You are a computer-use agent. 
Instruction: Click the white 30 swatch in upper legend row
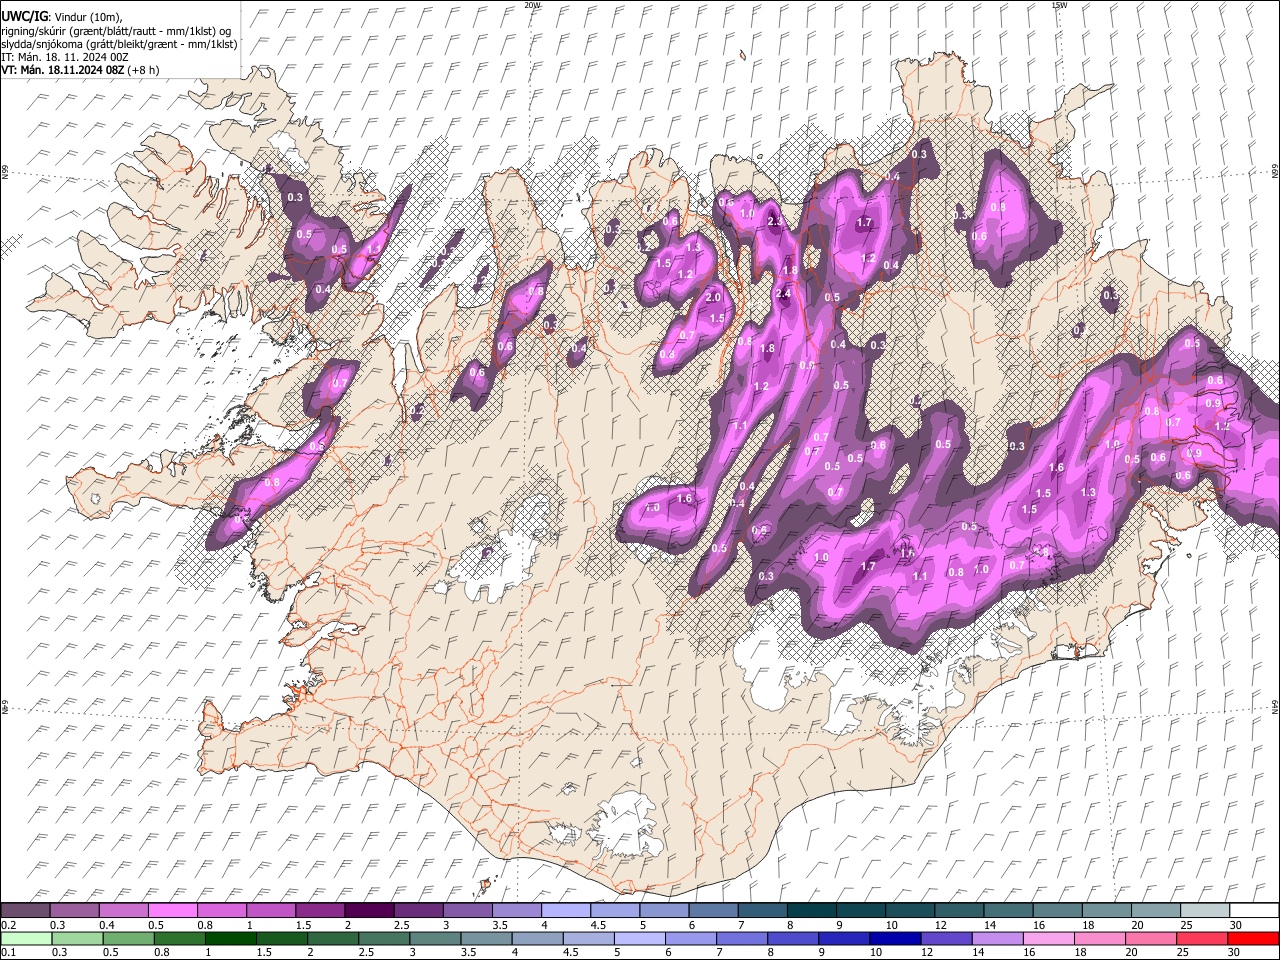click(x=1254, y=911)
